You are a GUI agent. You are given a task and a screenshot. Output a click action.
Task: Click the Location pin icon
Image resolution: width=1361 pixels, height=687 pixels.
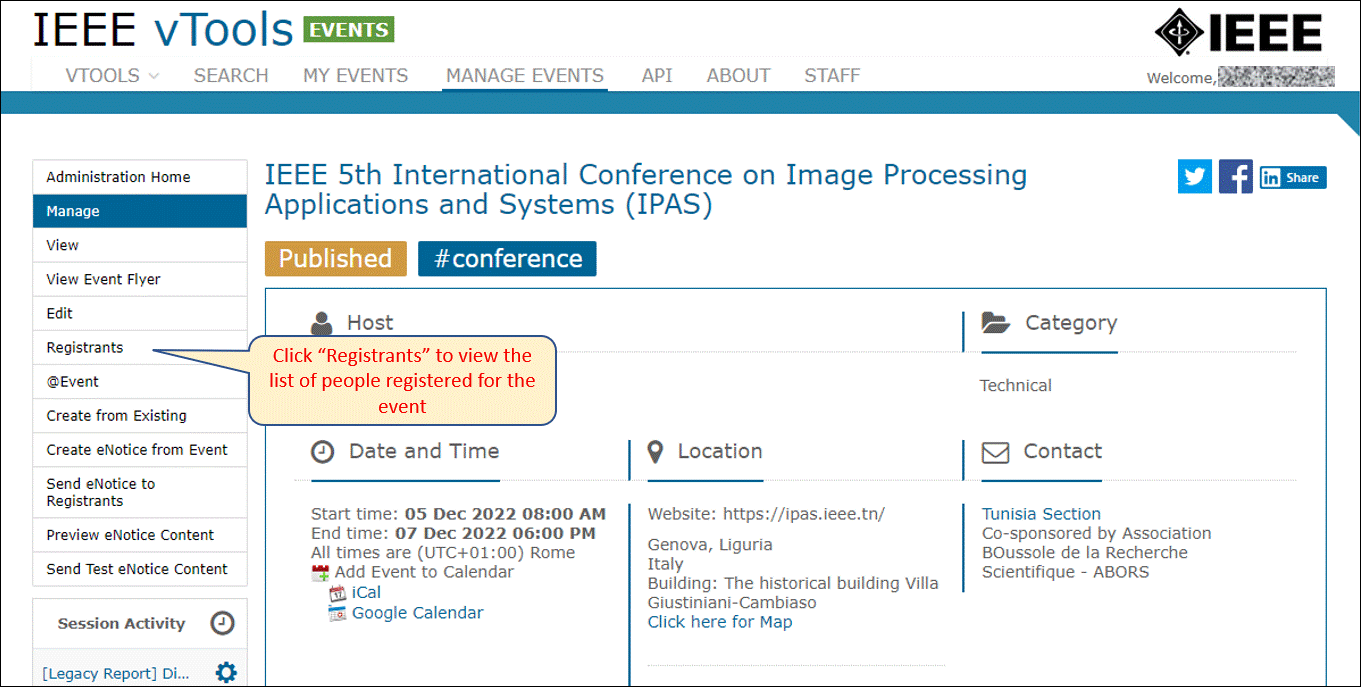pyautogui.click(x=656, y=452)
